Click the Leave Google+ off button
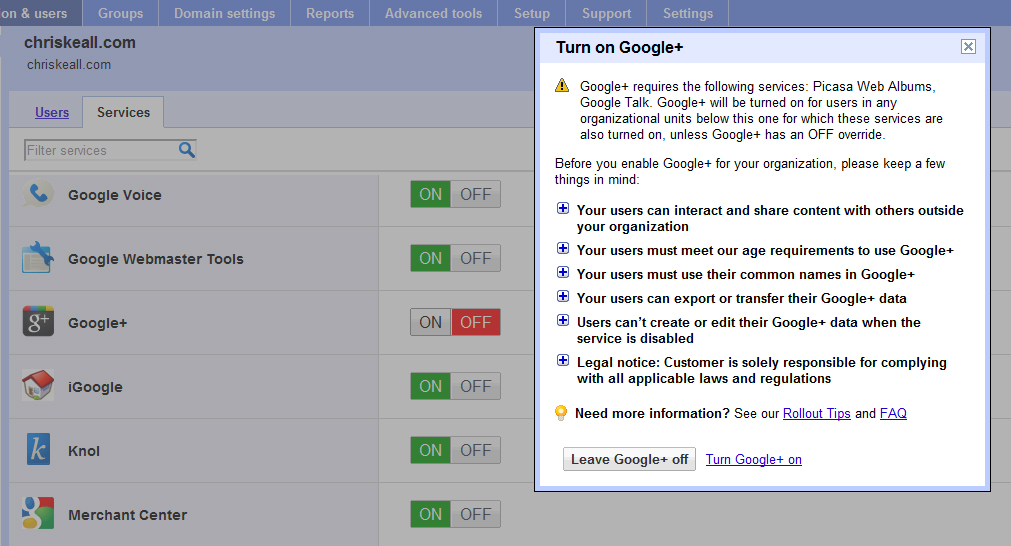The width and height of the screenshot is (1011, 546). pos(629,459)
